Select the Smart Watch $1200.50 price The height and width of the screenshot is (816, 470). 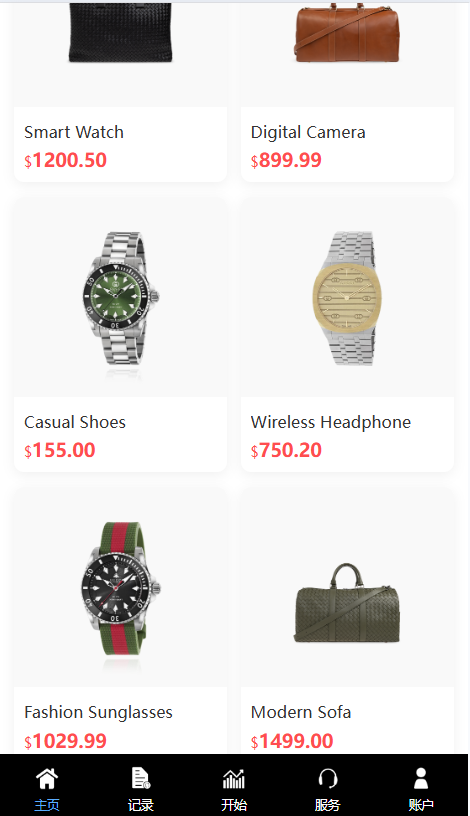point(66,160)
